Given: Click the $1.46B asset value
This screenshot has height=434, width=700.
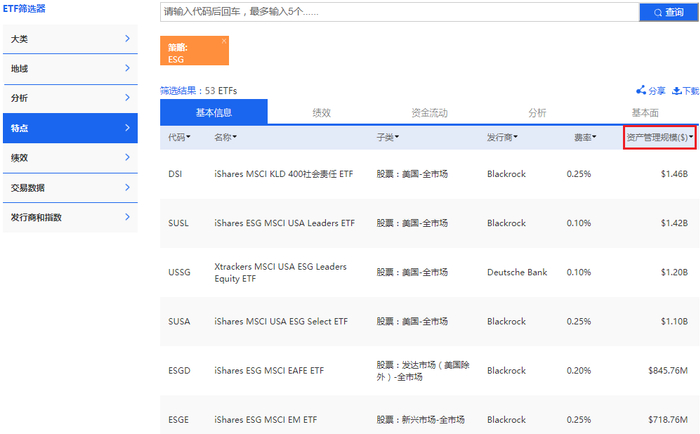Looking at the screenshot, I should click(x=674, y=174).
